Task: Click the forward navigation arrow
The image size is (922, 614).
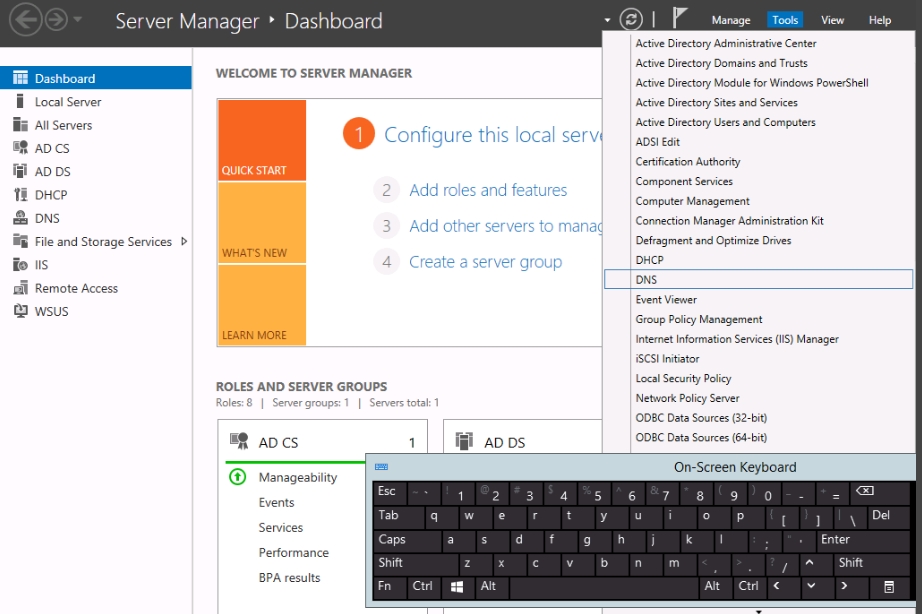Action: pyautogui.click(x=56, y=20)
